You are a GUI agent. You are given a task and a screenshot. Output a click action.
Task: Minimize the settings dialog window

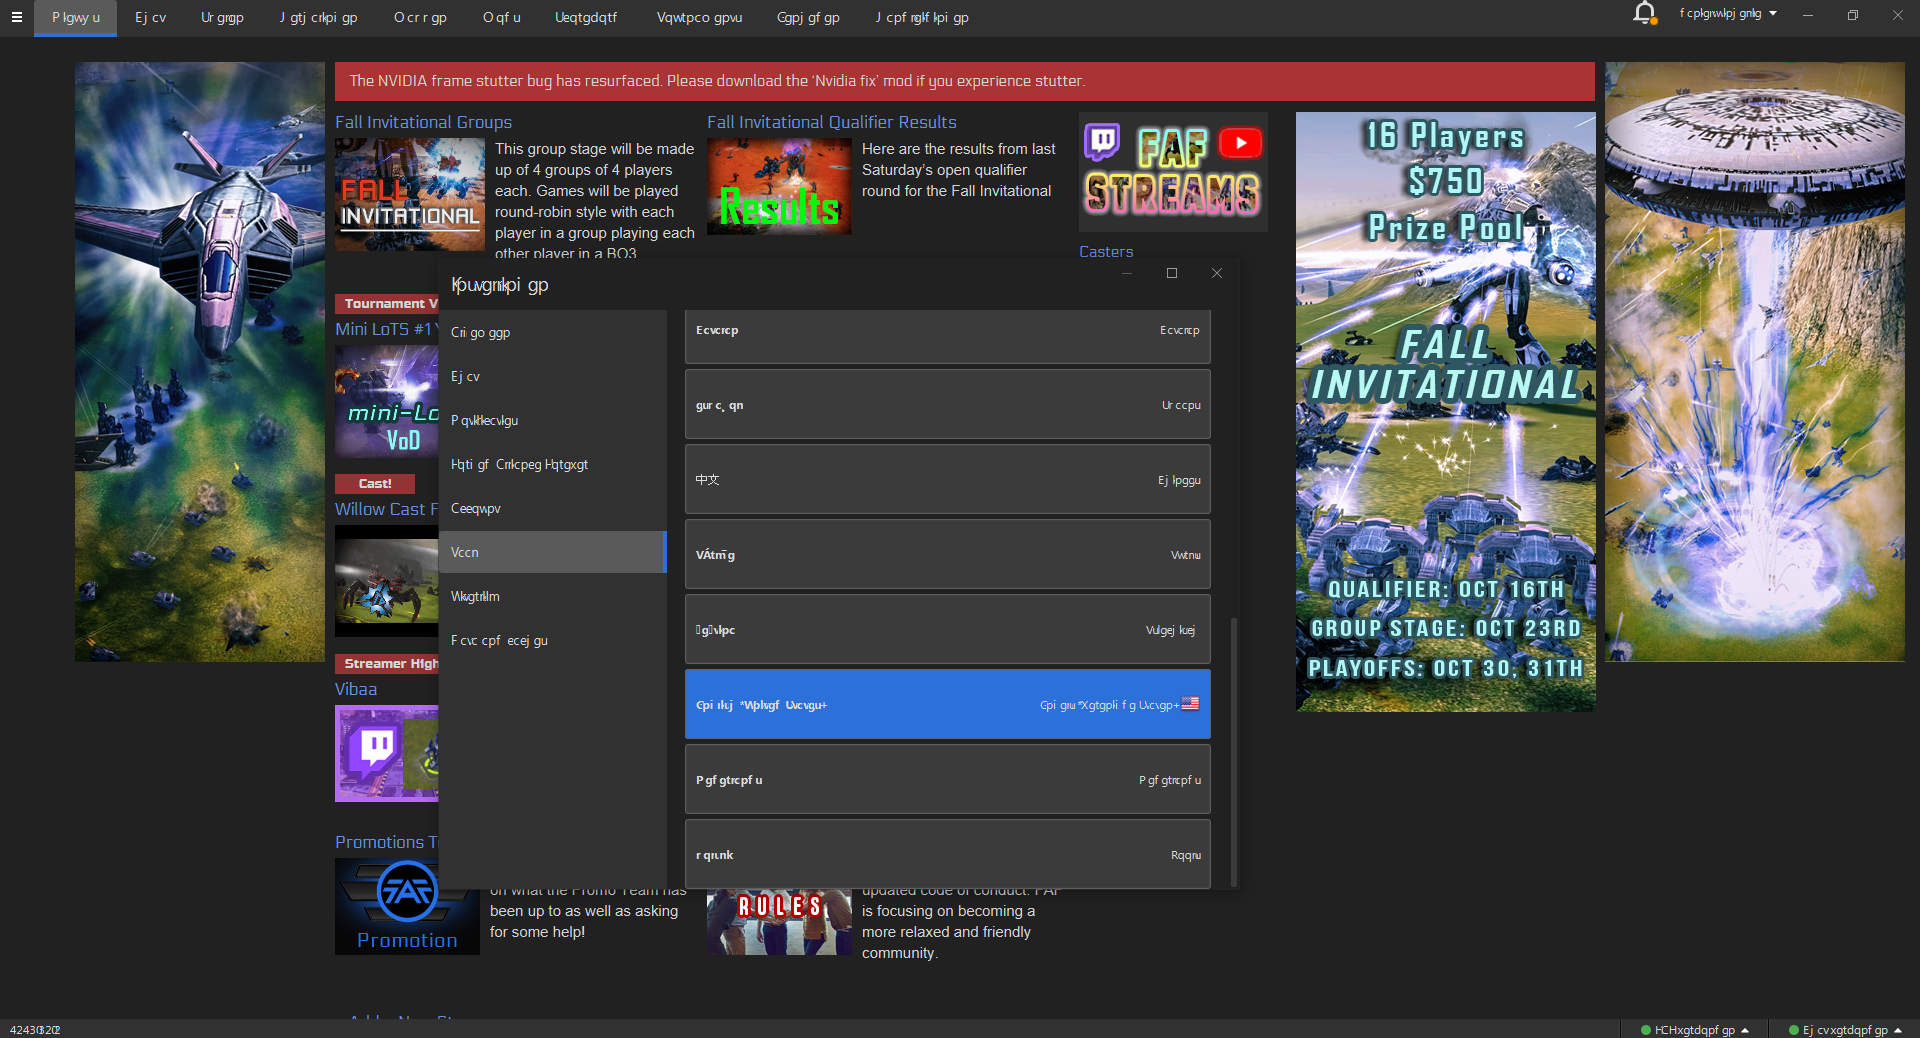coord(1127,273)
